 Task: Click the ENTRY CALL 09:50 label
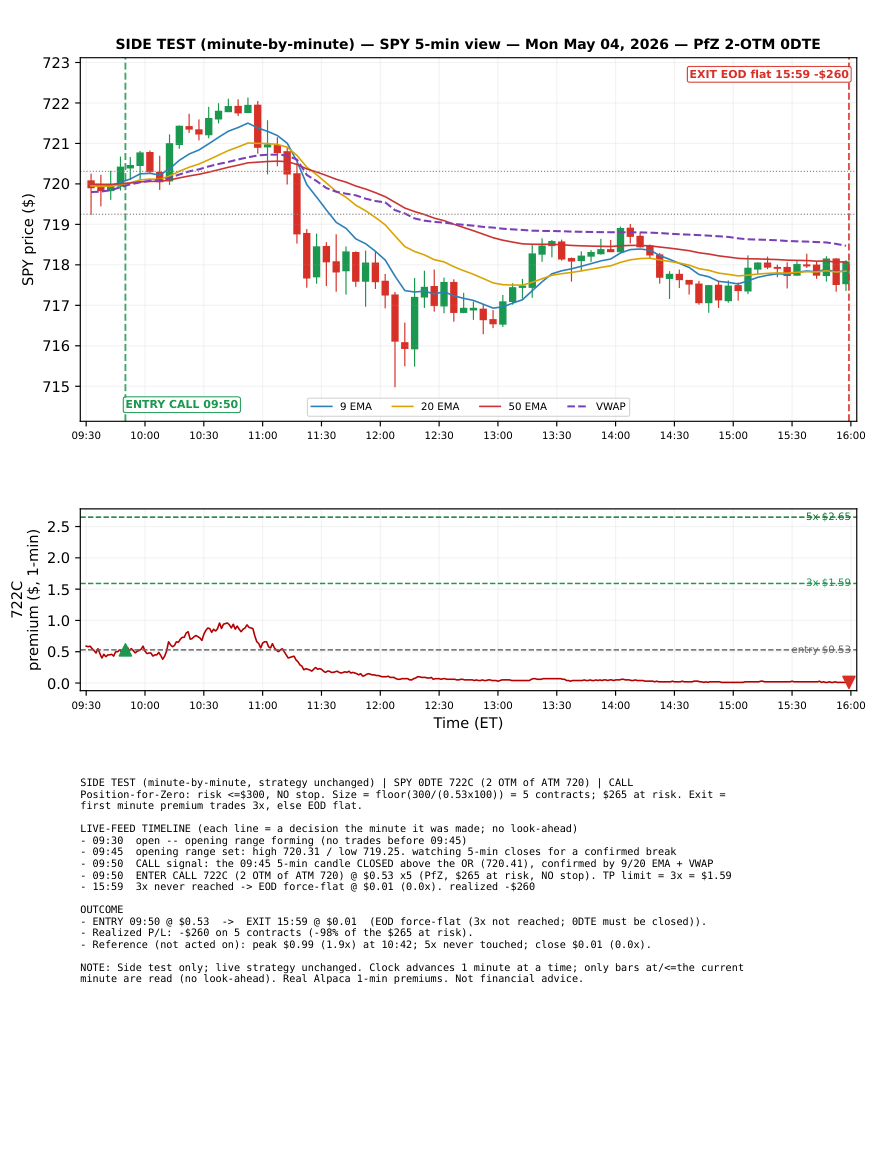182,404
